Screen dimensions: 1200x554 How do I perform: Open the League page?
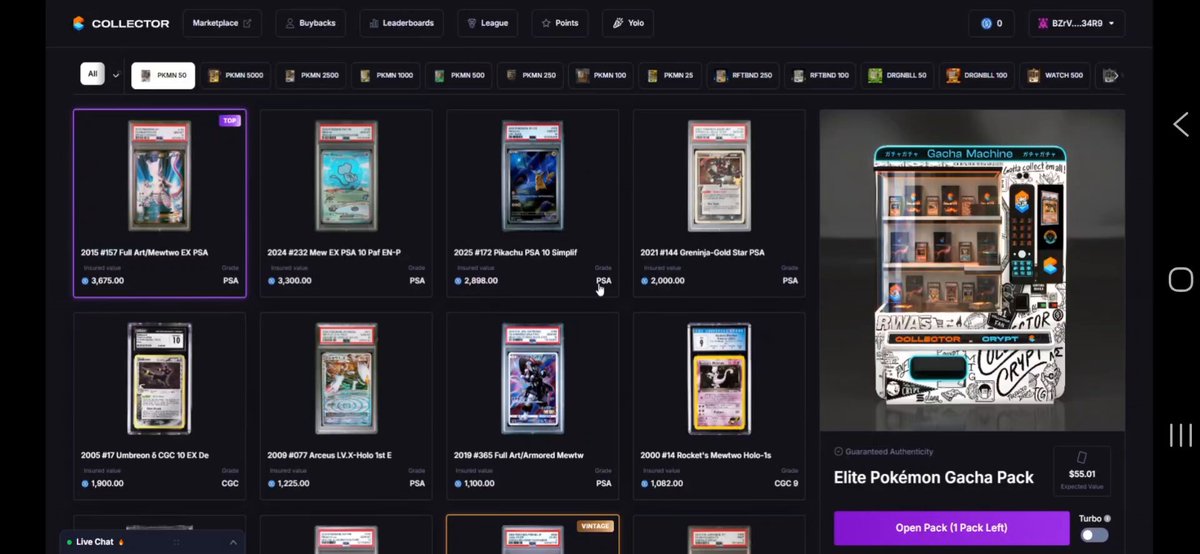488,23
